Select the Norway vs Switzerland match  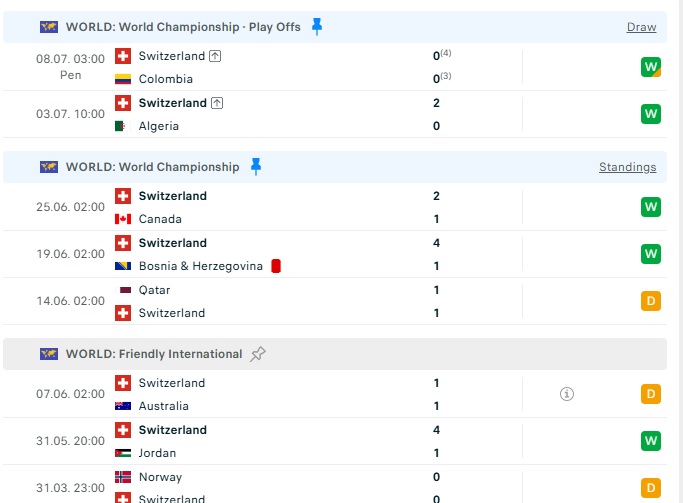click(335, 486)
